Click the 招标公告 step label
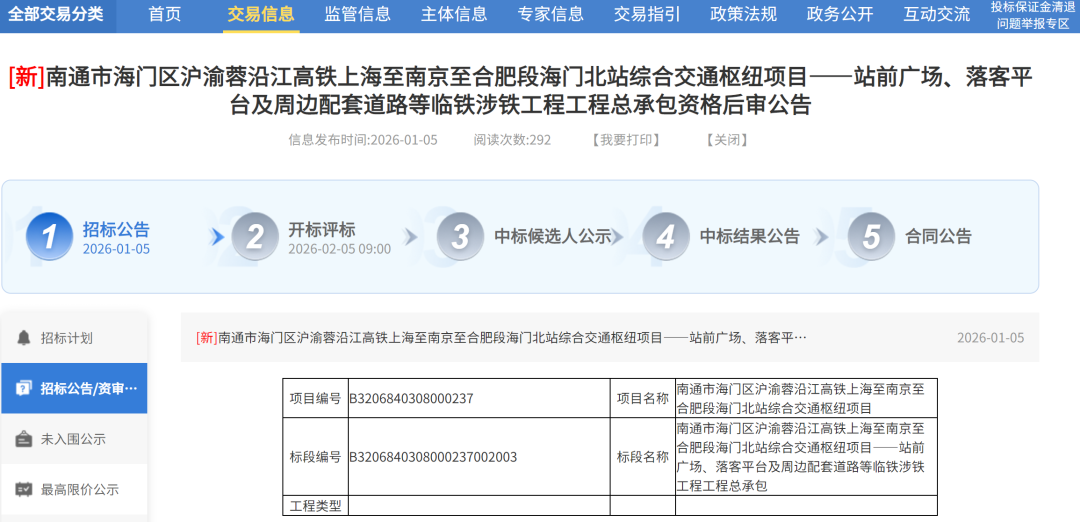Image resolution: width=1080 pixels, height=522 pixels. pyautogui.click(x=116, y=229)
